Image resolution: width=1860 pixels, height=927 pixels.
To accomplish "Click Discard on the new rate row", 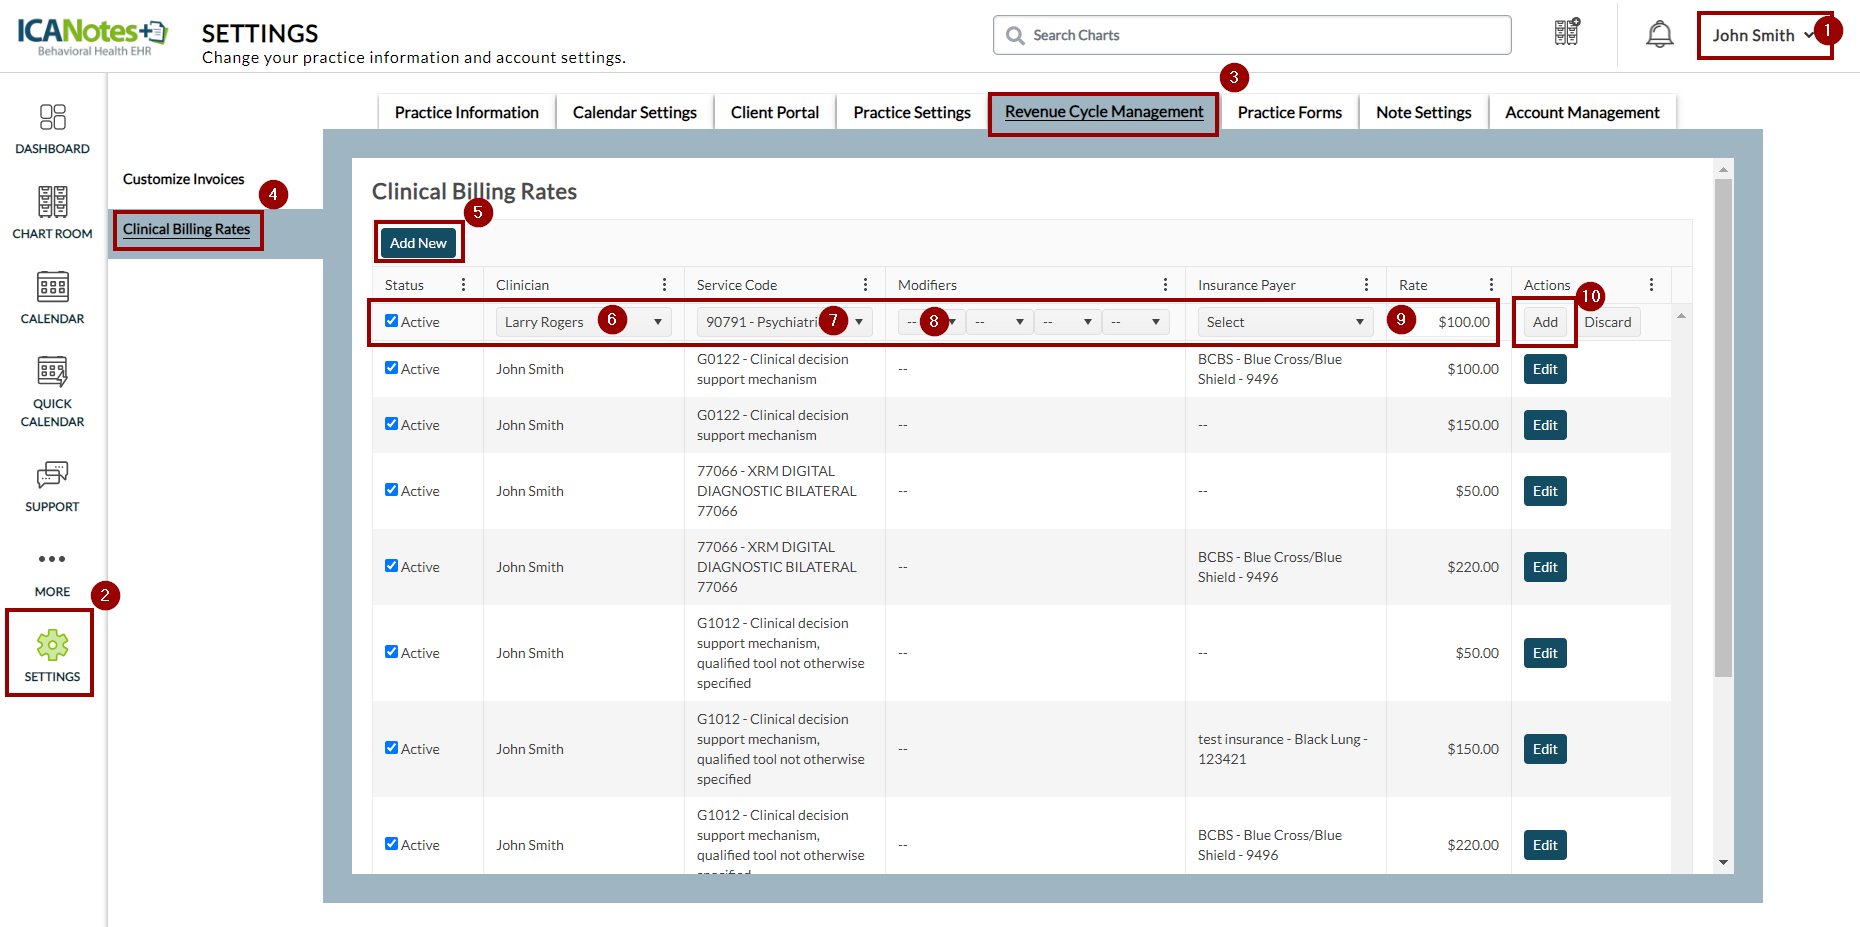I will point(1607,322).
